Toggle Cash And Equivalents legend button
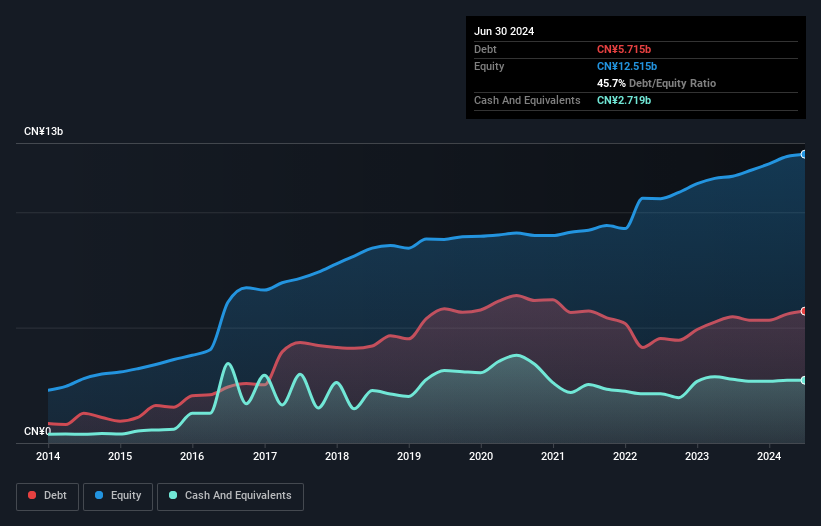The image size is (821, 526). (x=230, y=496)
